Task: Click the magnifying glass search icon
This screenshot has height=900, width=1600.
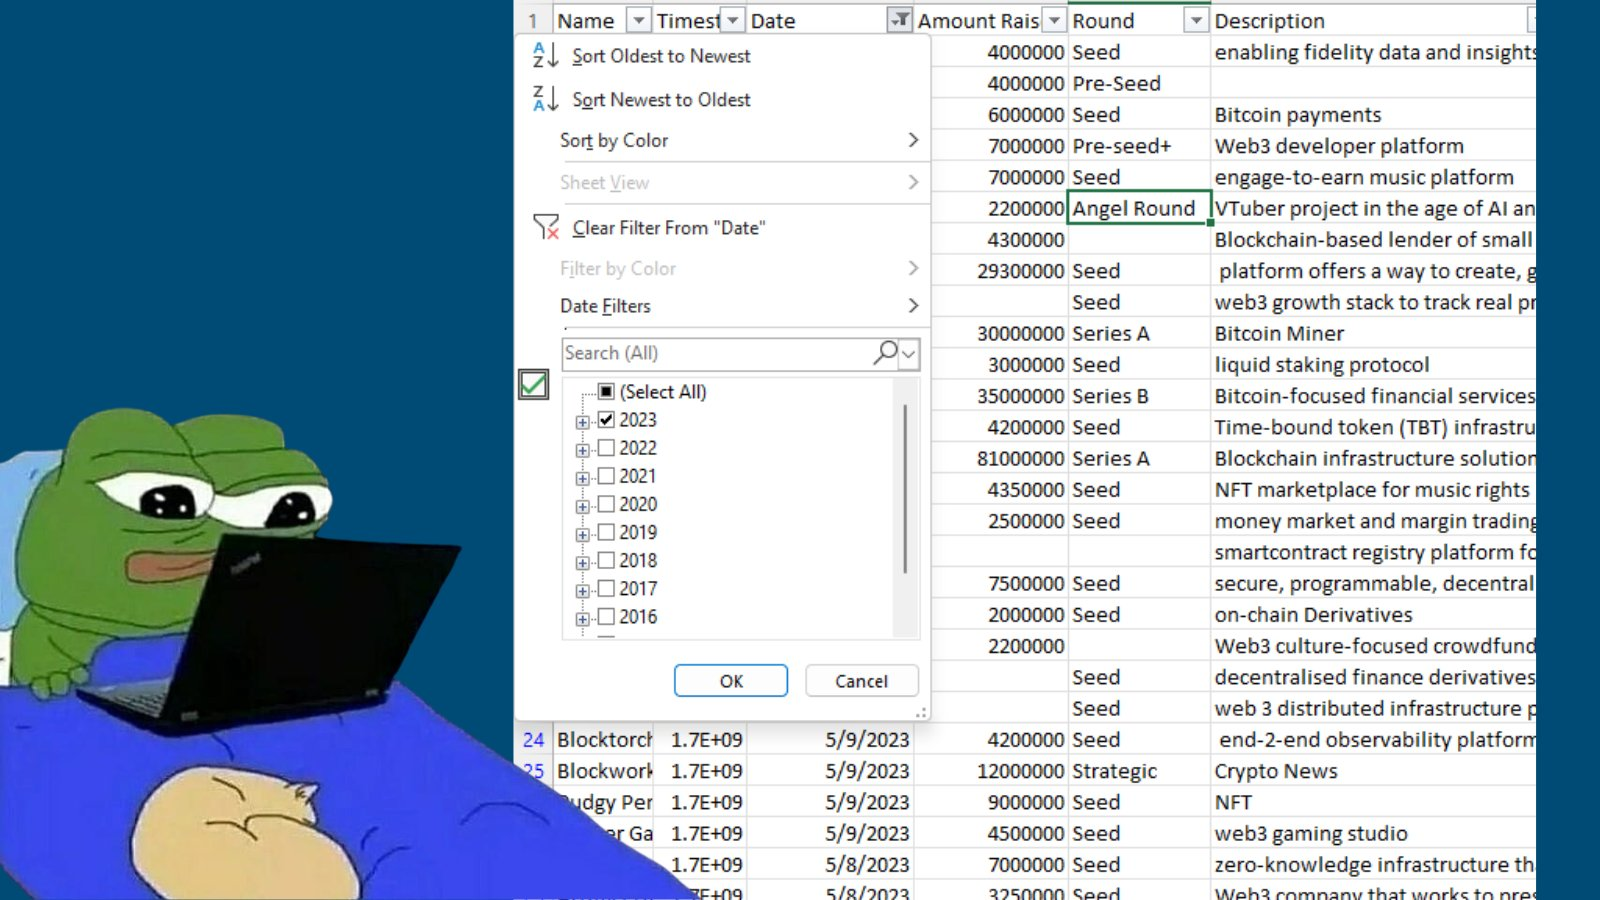Action: coord(885,353)
